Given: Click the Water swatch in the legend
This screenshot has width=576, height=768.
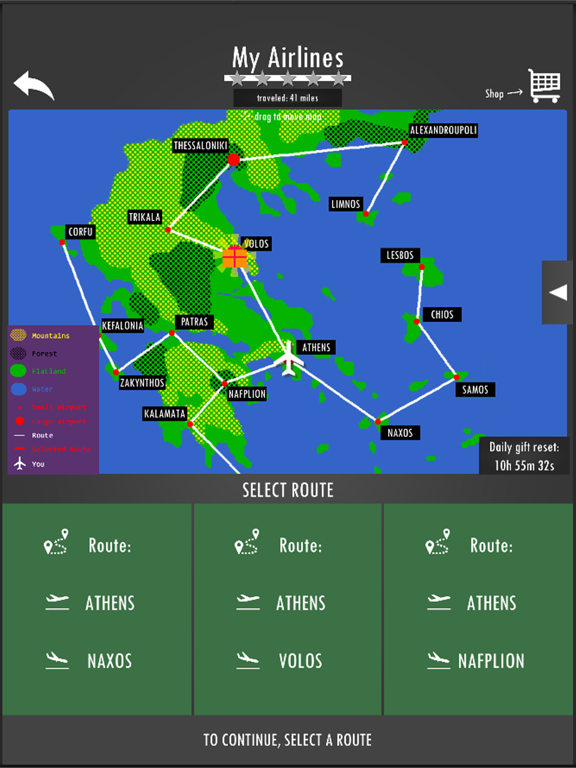Looking at the screenshot, I should click(x=19, y=389).
